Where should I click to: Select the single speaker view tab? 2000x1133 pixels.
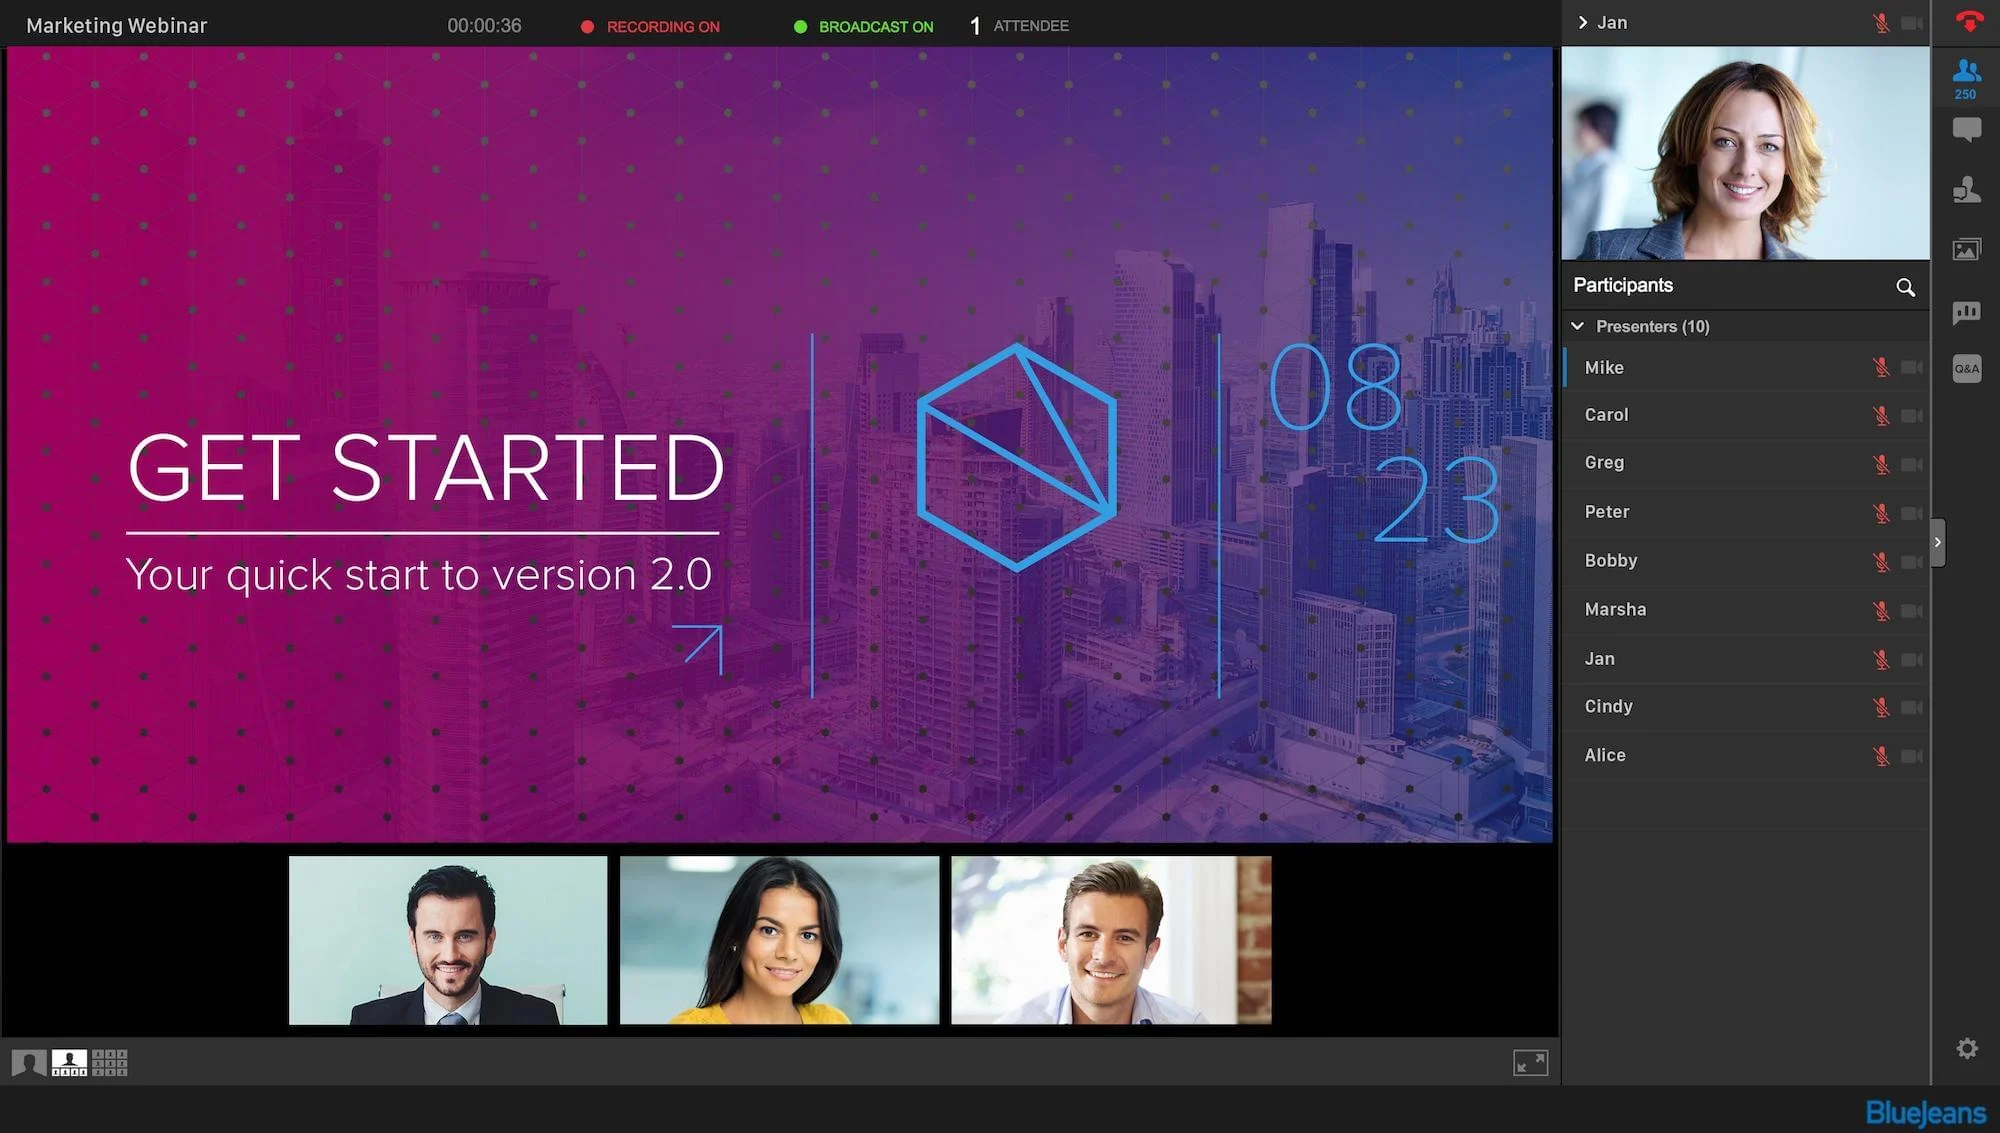coord(29,1060)
